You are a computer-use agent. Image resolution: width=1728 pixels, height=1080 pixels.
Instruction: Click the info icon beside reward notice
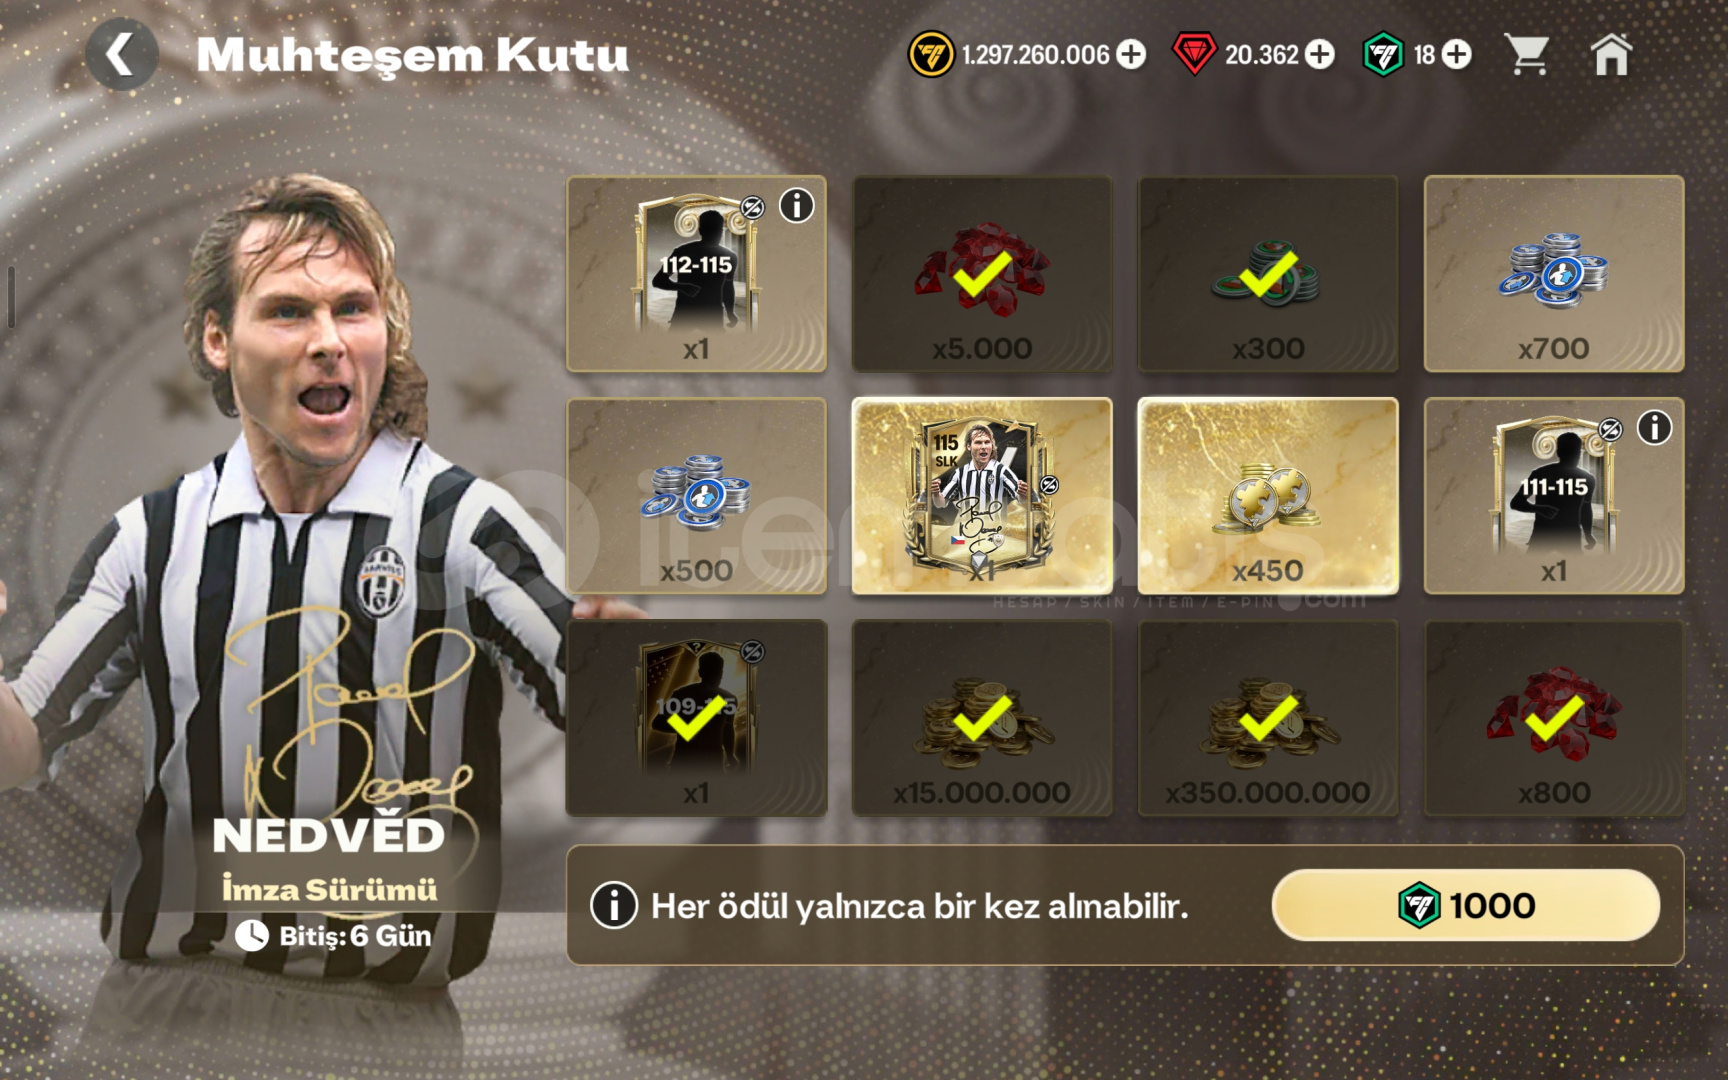(614, 906)
